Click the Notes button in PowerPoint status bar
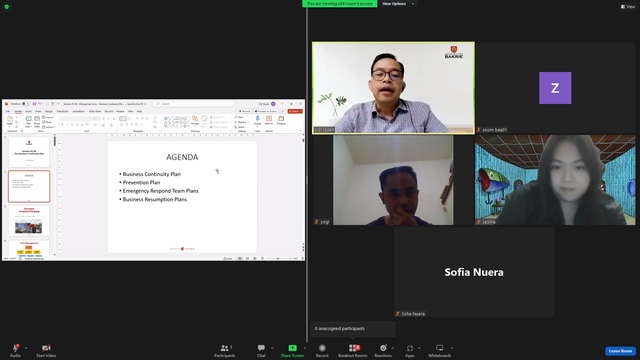The image size is (640, 360). 229,258
